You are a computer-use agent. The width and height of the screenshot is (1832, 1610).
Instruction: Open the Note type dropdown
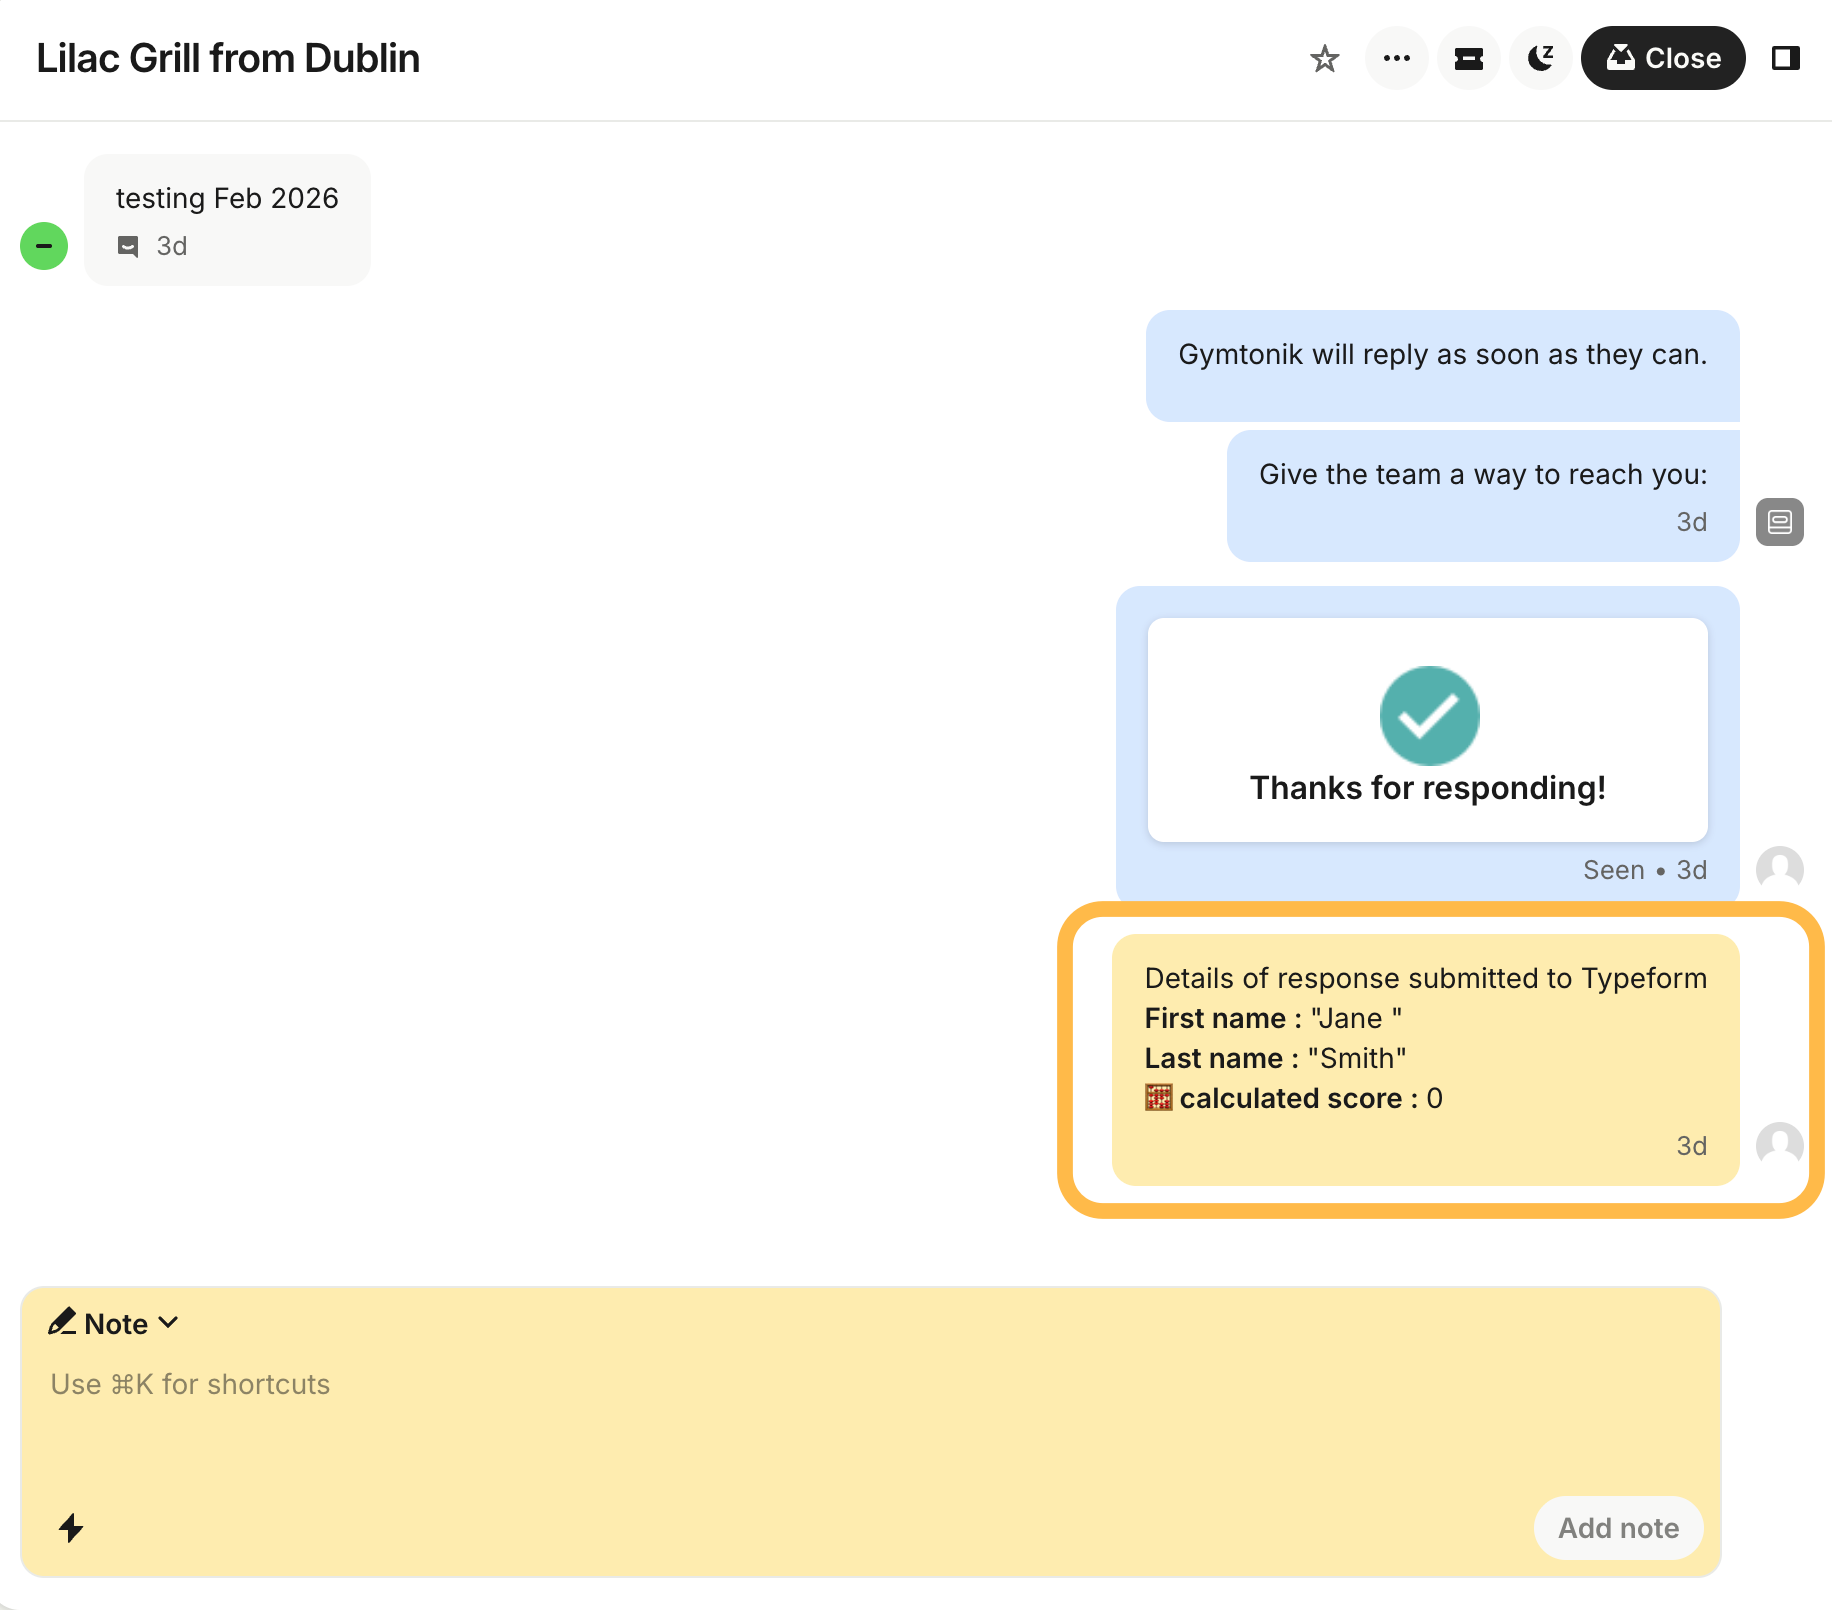pyautogui.click(x=114, y=1323)
